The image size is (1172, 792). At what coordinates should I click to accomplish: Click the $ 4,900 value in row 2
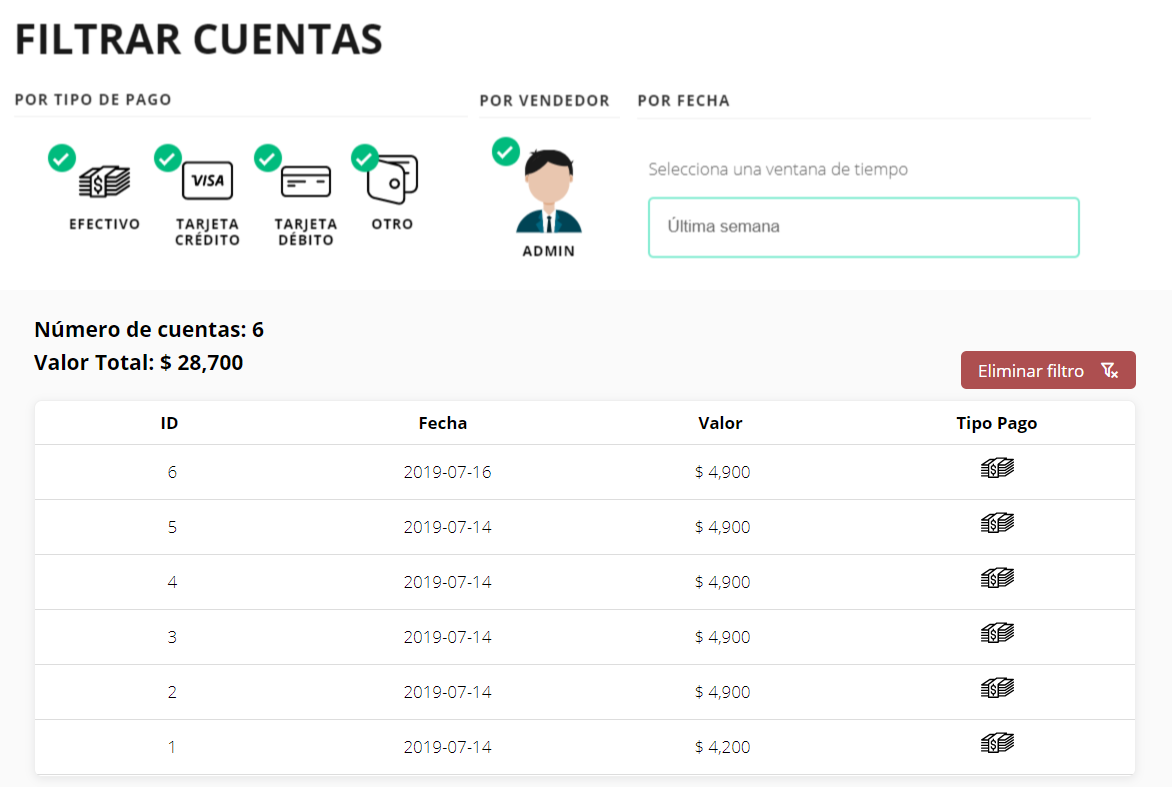[x=722, y=693]
